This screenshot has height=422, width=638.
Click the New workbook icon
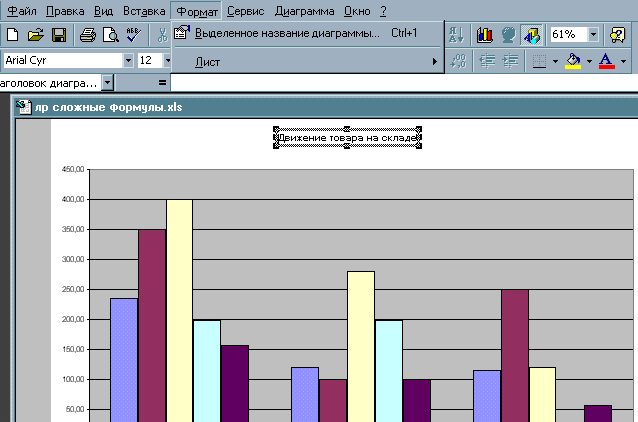coord(13,35)
